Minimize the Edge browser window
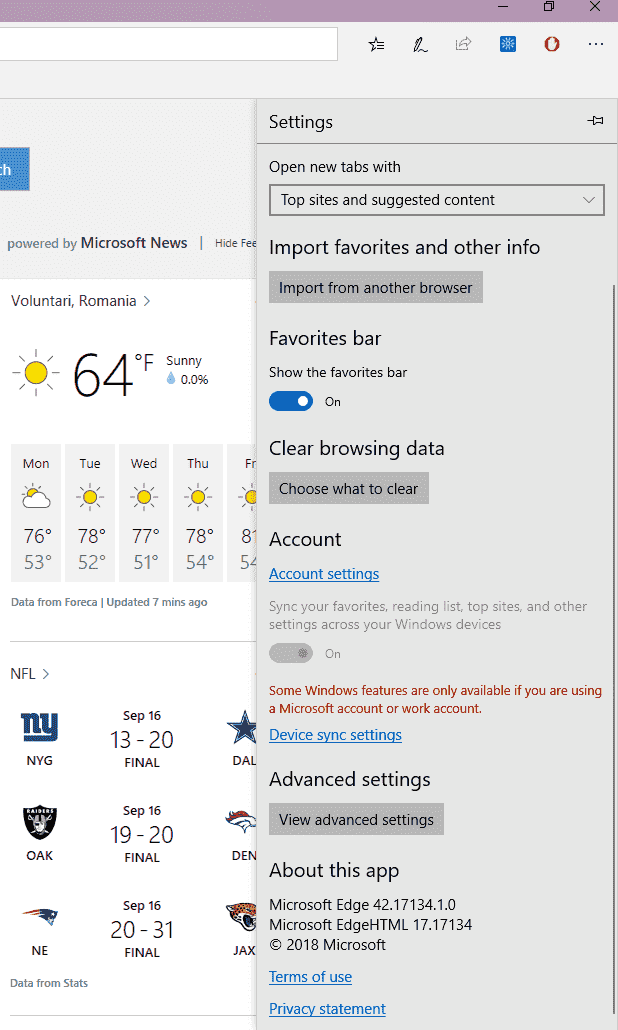The image size is (618, 1030). [x=503, y=7]
